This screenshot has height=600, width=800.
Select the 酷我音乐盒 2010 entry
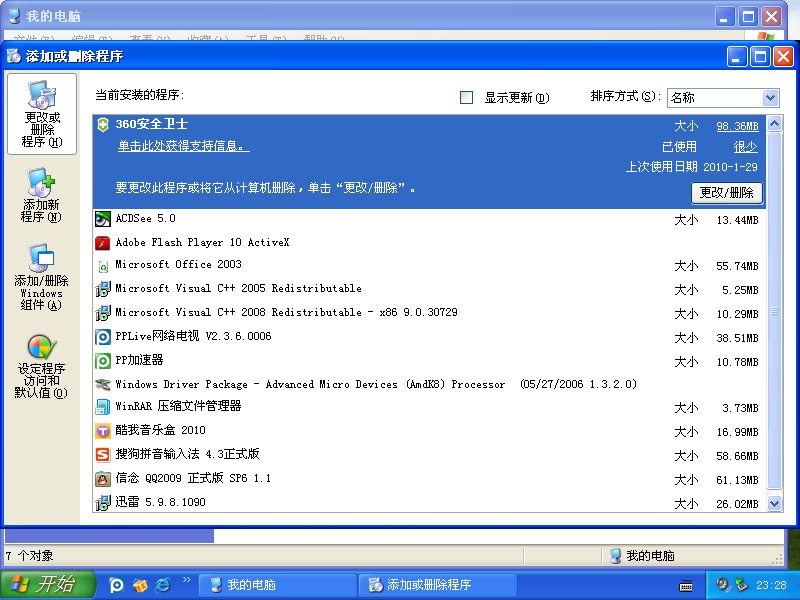point(429,431)
